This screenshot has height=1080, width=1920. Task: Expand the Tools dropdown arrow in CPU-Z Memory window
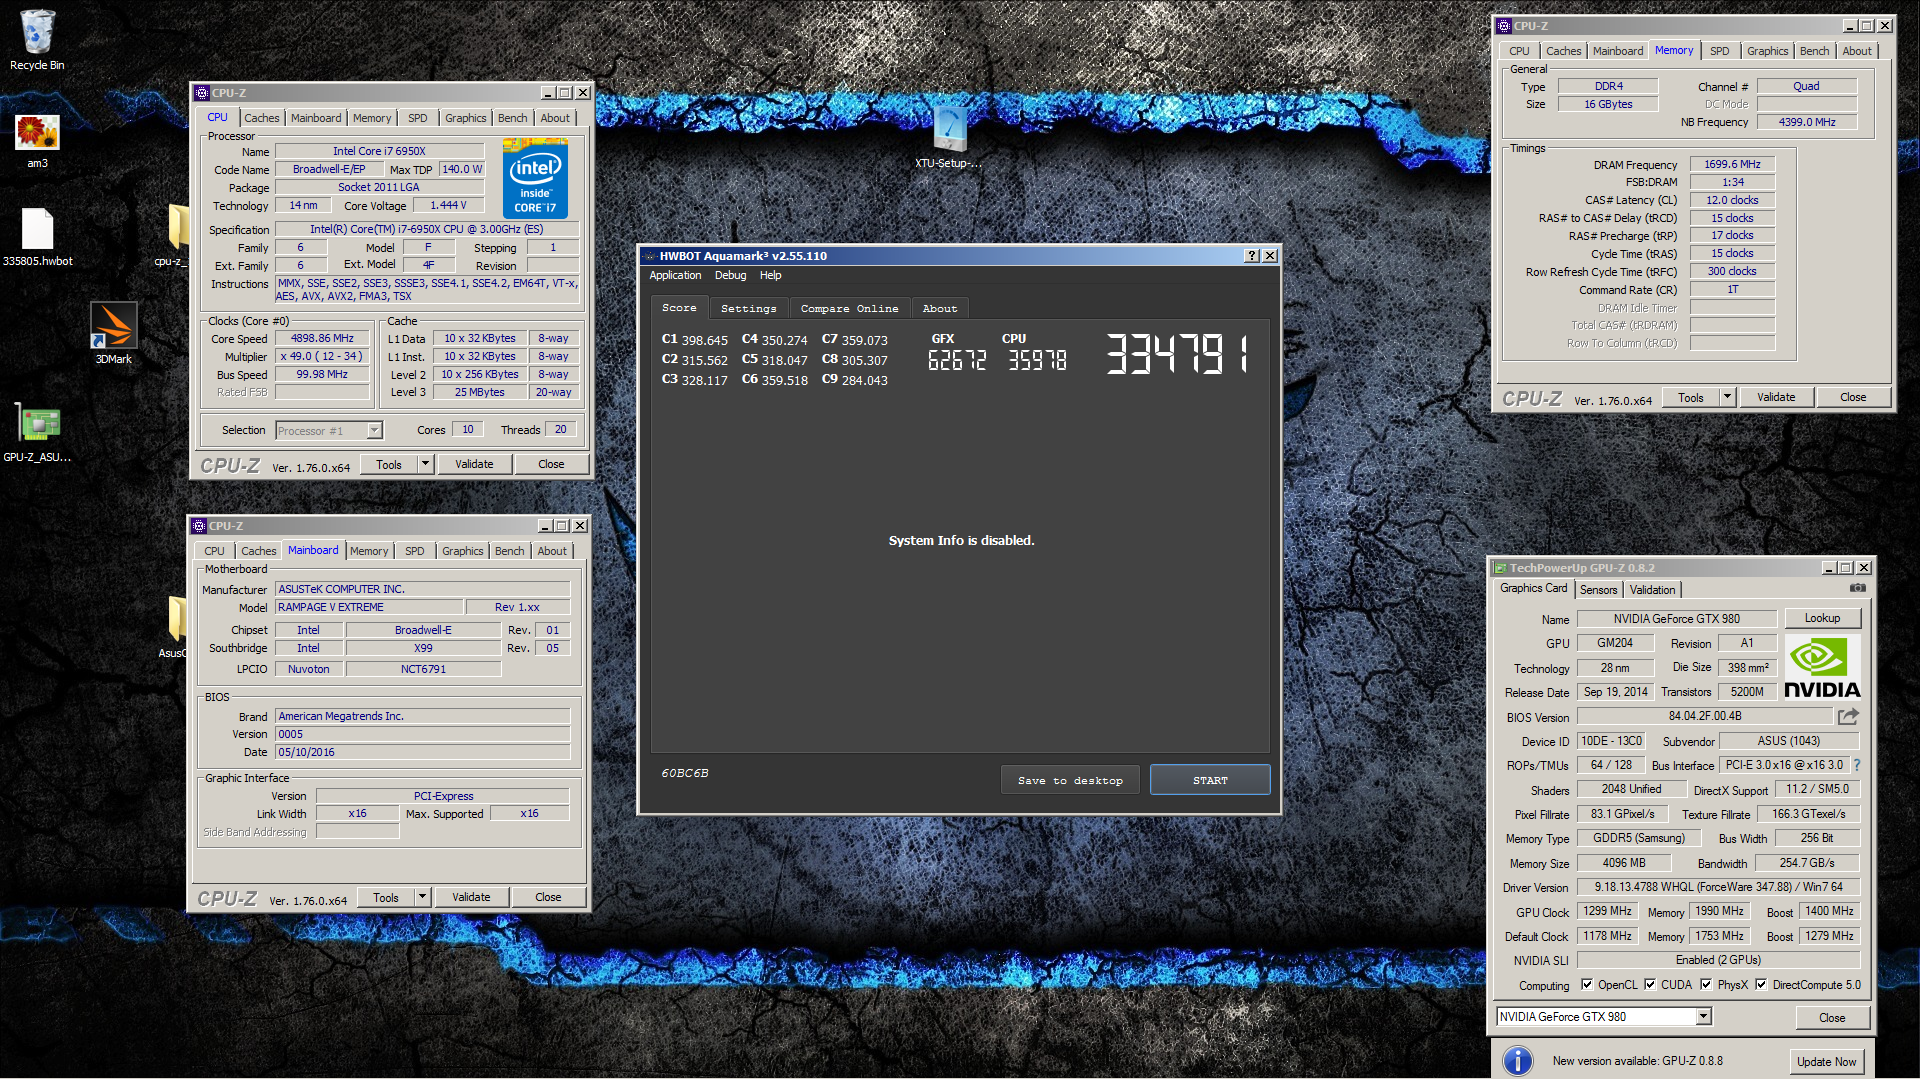tap(1727, 398)
